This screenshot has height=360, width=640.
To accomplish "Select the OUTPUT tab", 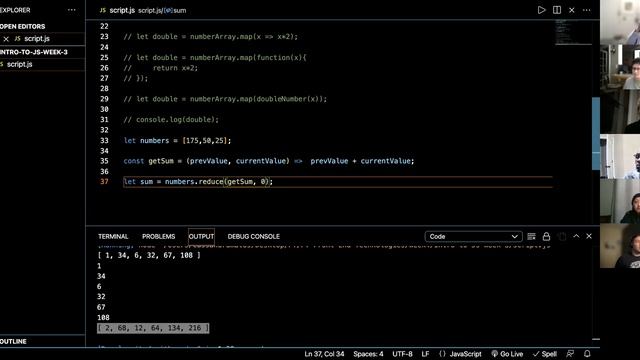I will (201, 237).
